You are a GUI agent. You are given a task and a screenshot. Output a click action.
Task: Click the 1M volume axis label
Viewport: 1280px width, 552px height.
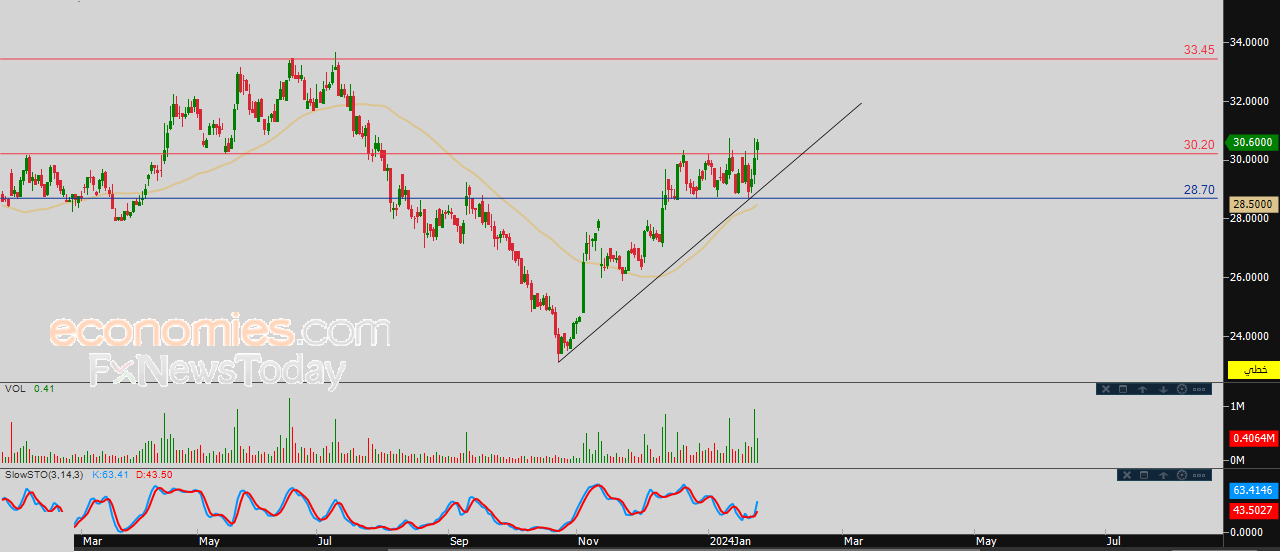pos(1238,406)
